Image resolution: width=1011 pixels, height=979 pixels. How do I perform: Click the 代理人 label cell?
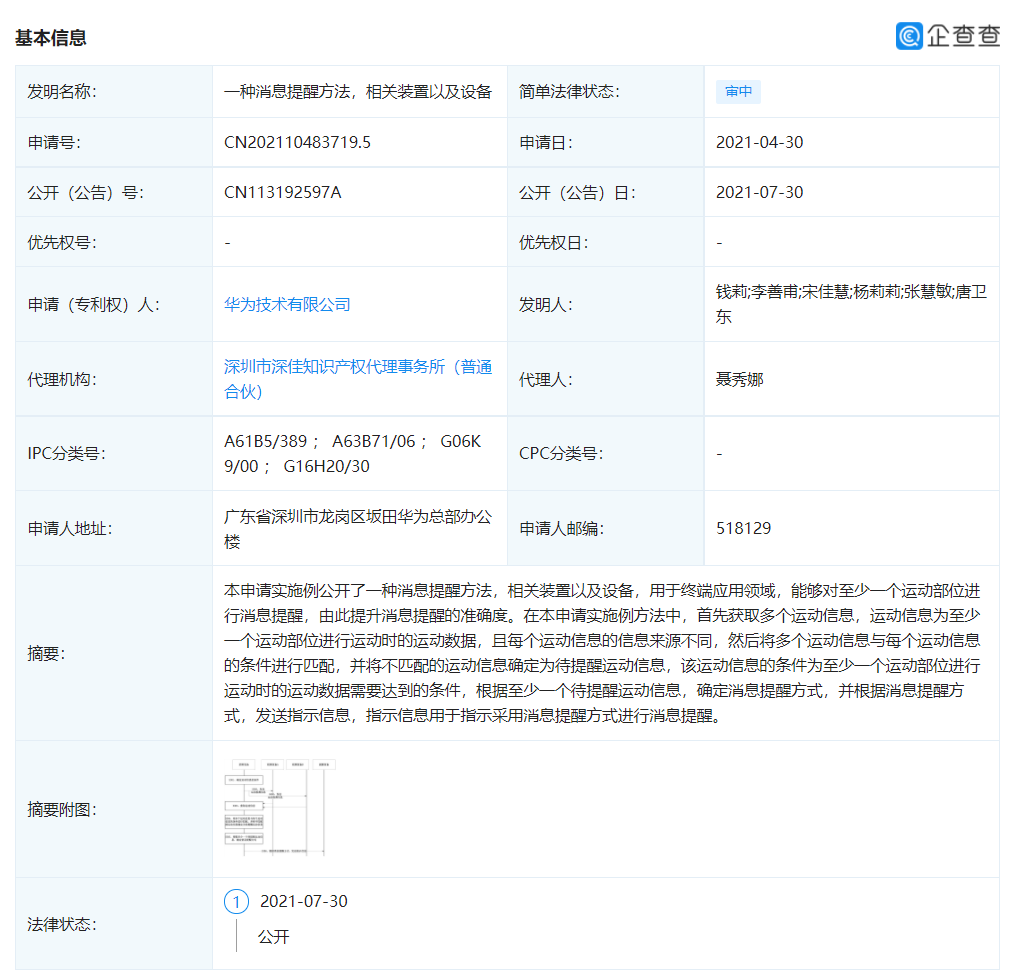click(x=605, y=379)
